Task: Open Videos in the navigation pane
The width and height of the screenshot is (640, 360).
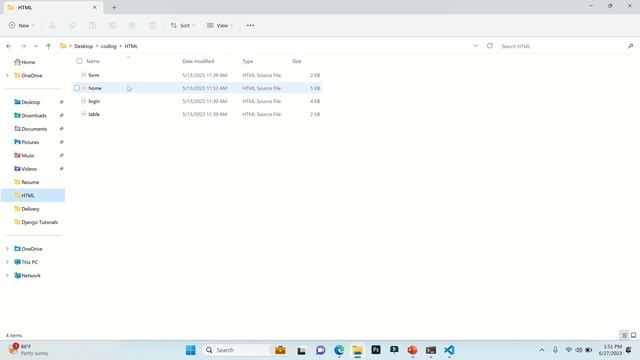Action: 26,169
